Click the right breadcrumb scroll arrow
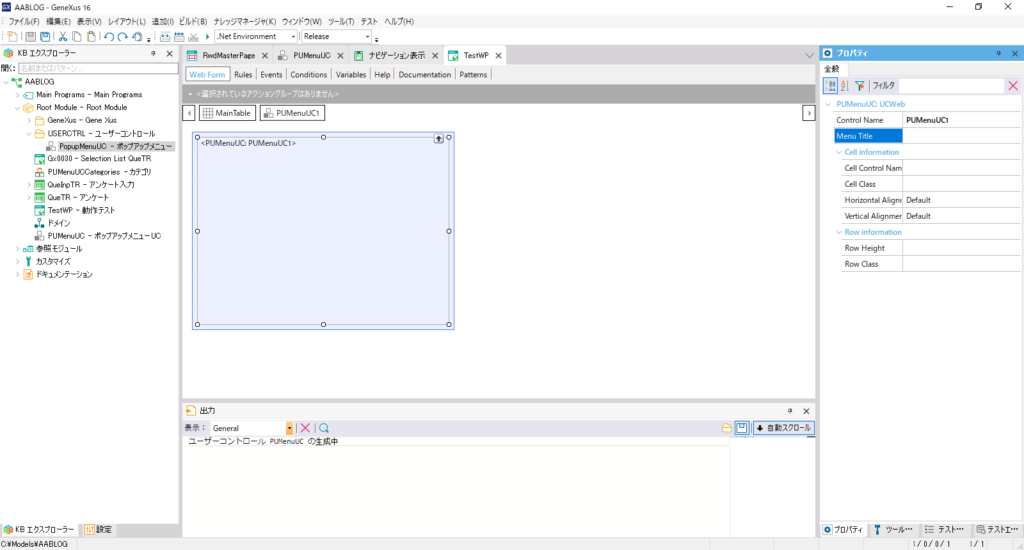This screenshot has height=550, width=1024. [x=808, y=113]
